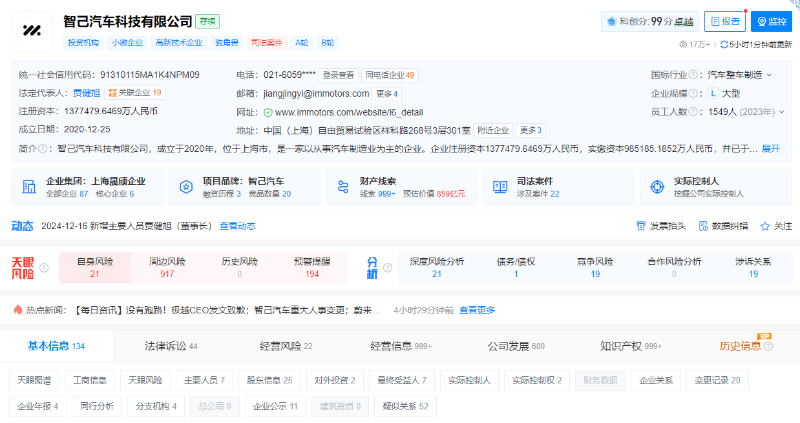Viewport: 800px width, 423px height.
Task: Open the 报告 report button
Action: [724, 21]
